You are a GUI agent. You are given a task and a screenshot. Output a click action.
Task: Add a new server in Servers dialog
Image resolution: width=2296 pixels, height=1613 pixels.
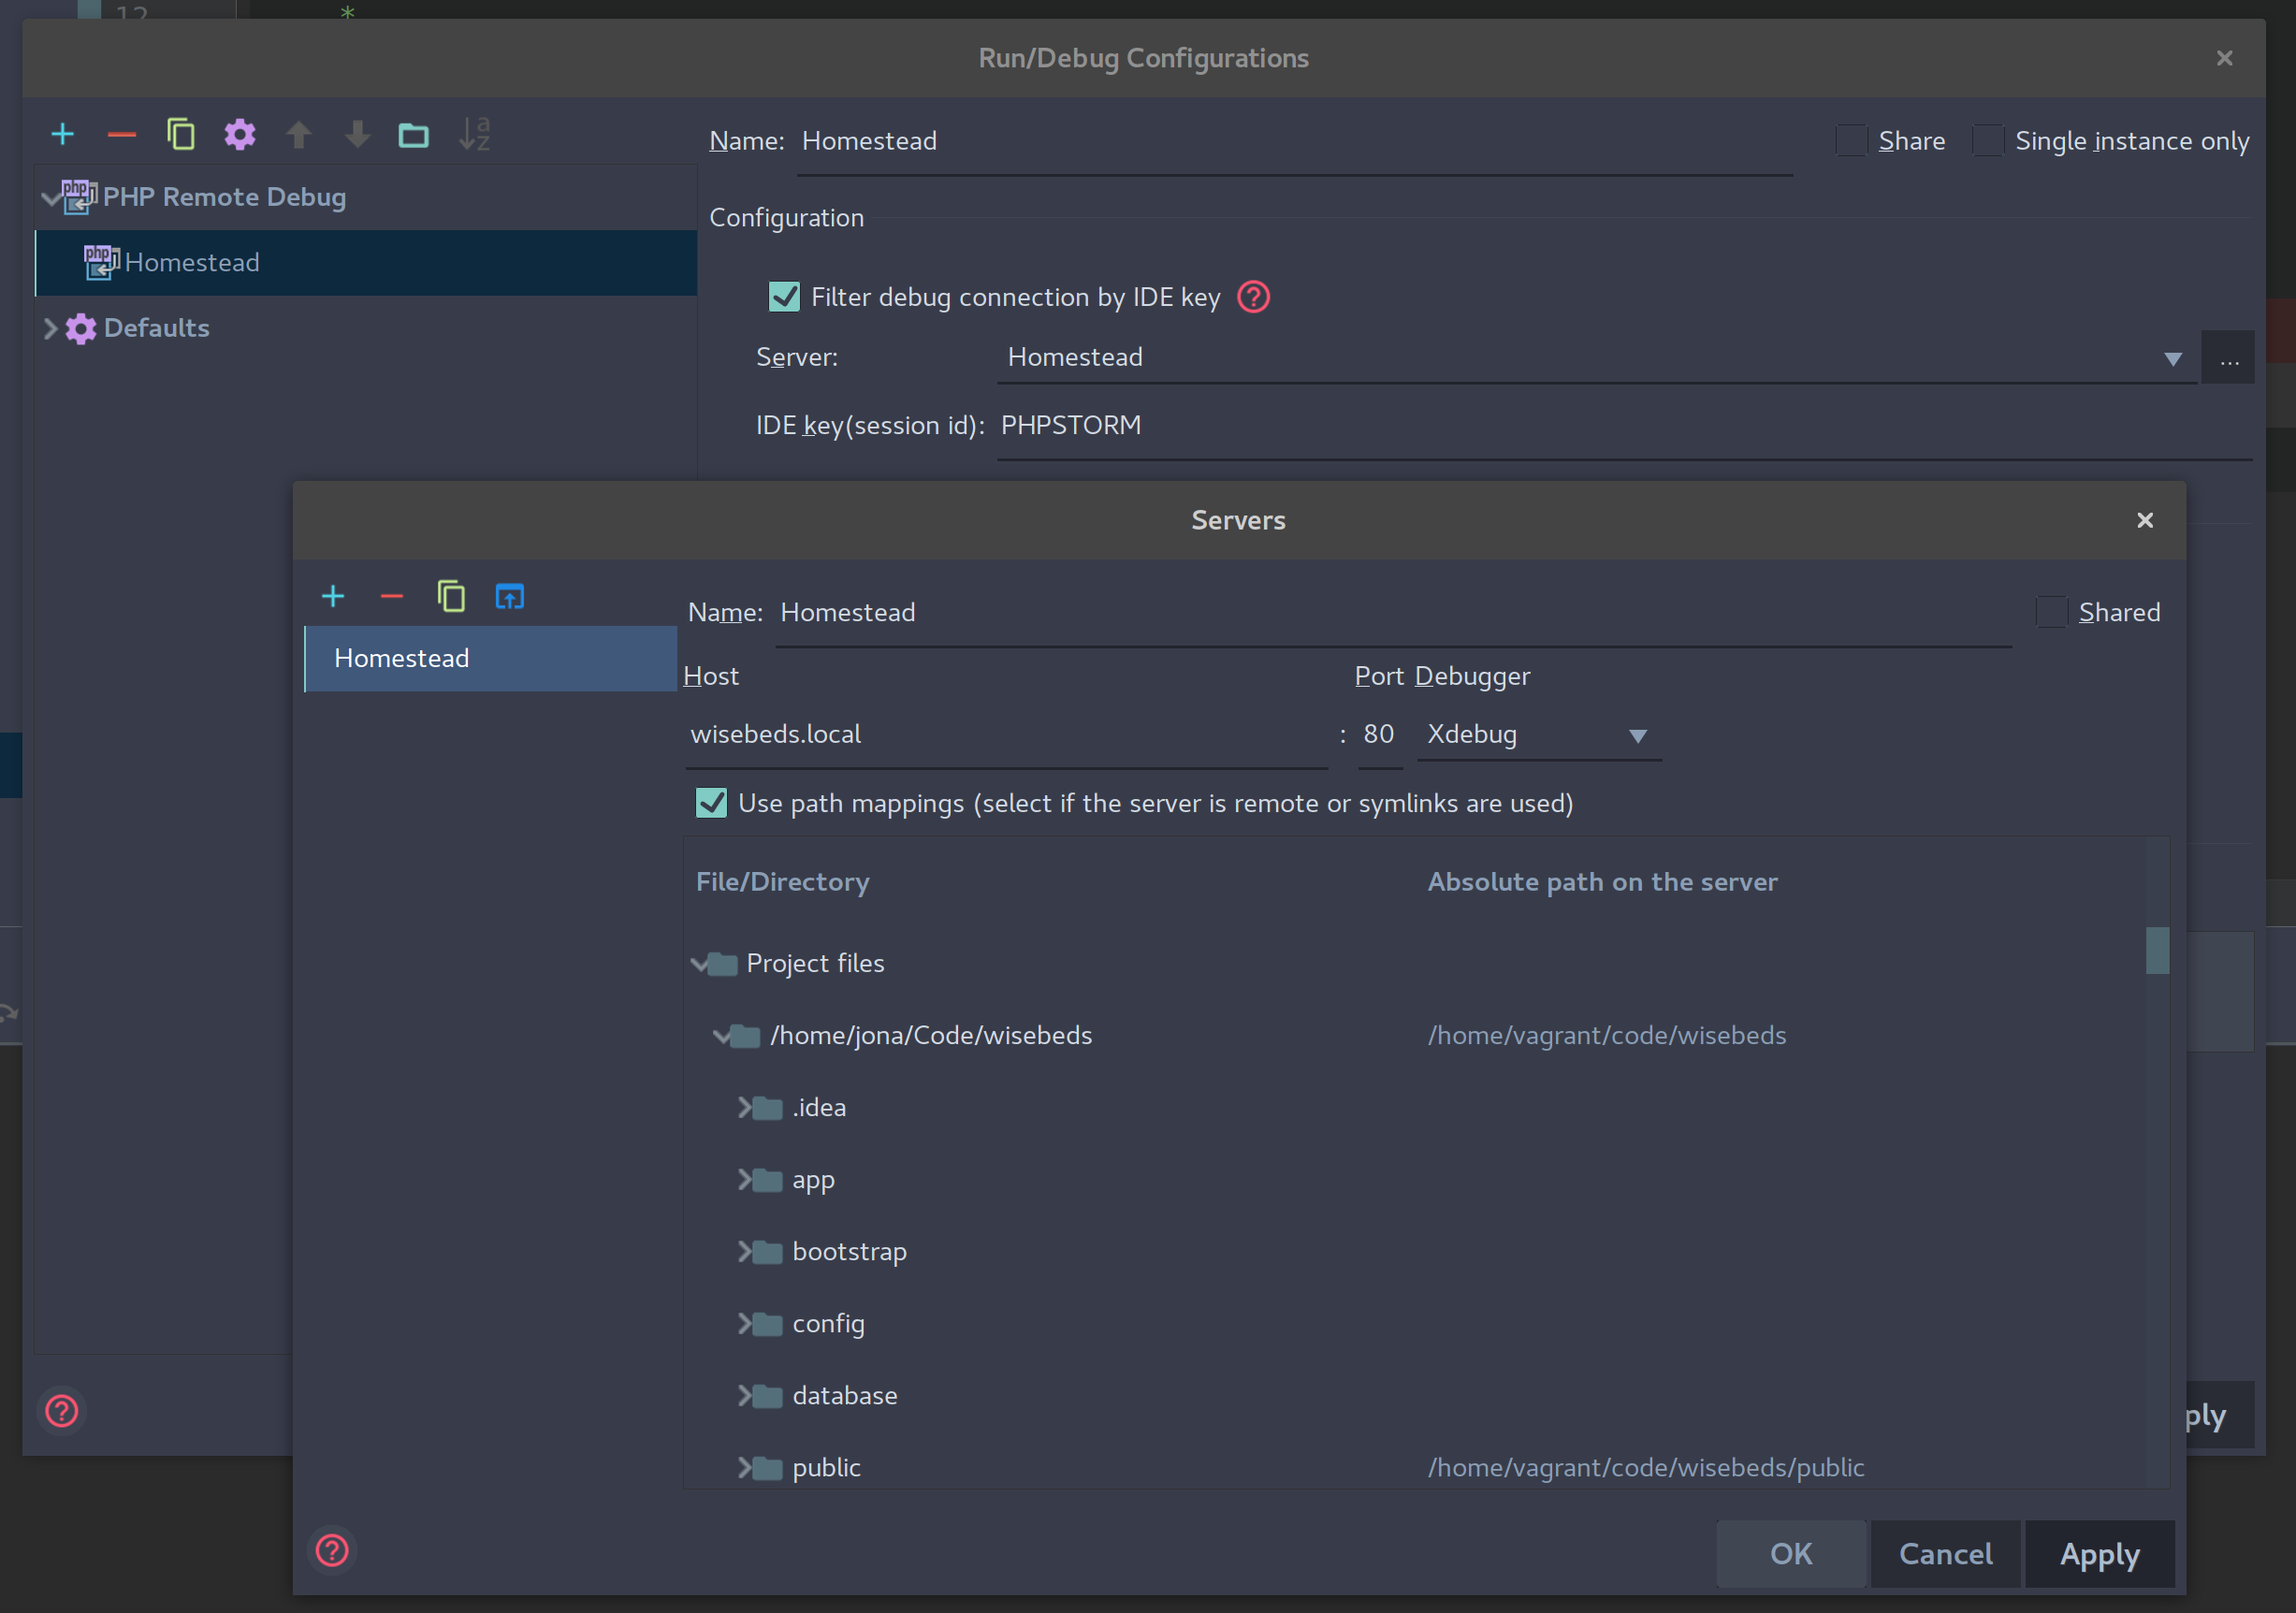pos(333,597)
